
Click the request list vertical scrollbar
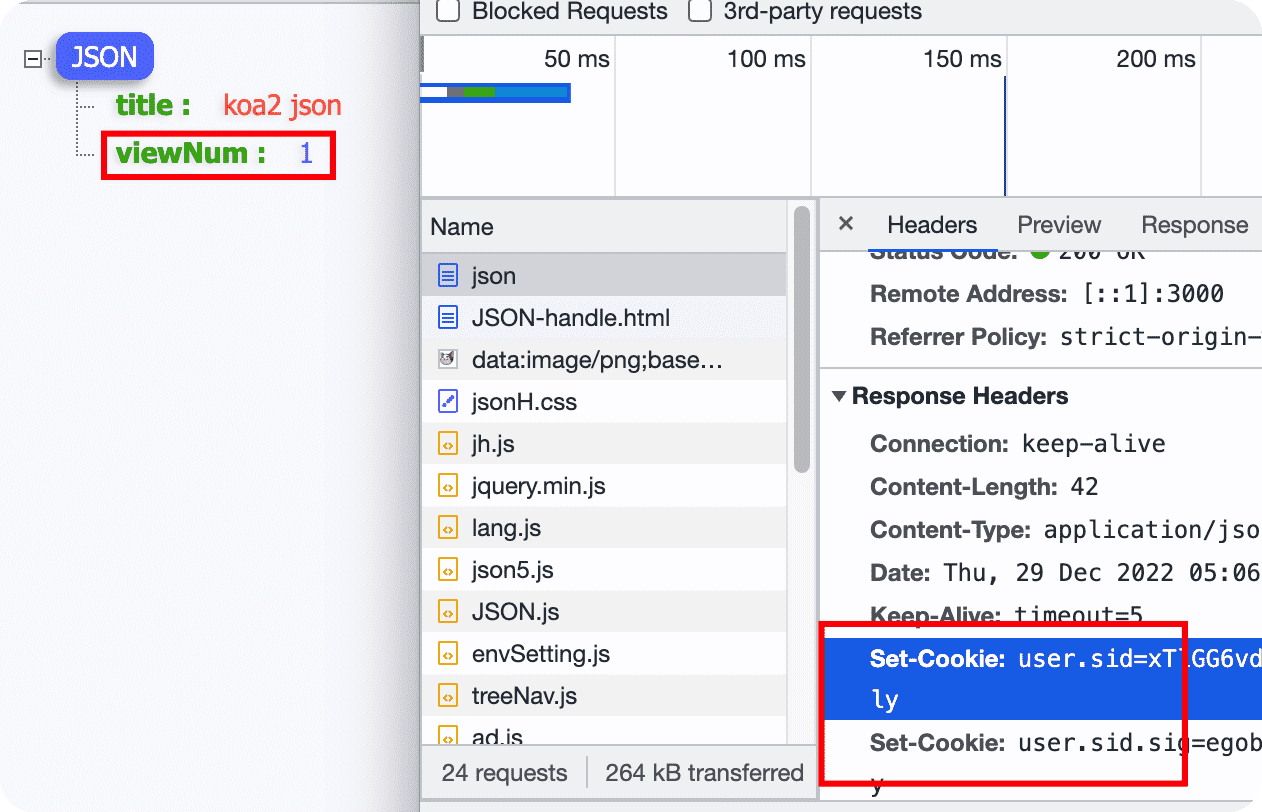(801, 340)
